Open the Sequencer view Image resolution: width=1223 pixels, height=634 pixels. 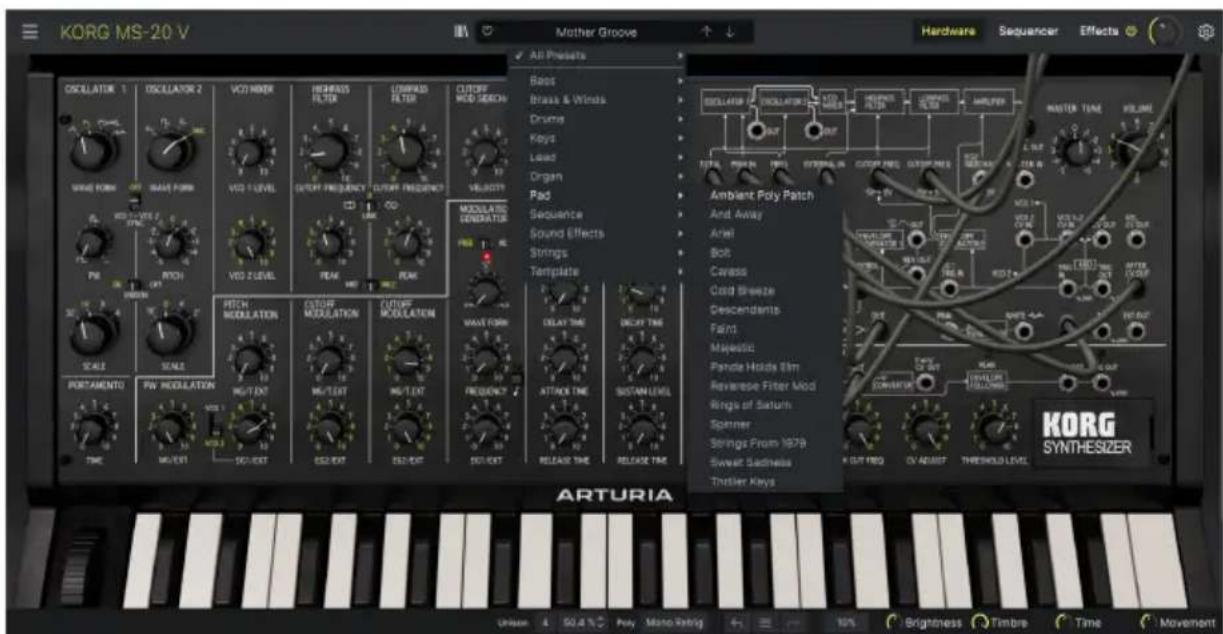[1028, 32]
